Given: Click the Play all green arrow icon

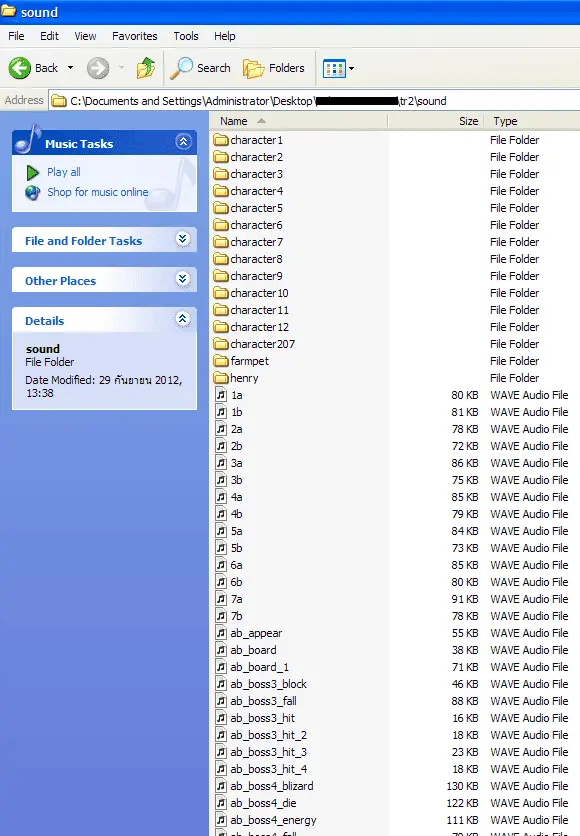Looking at the screenshot, I should pos(33,172).
